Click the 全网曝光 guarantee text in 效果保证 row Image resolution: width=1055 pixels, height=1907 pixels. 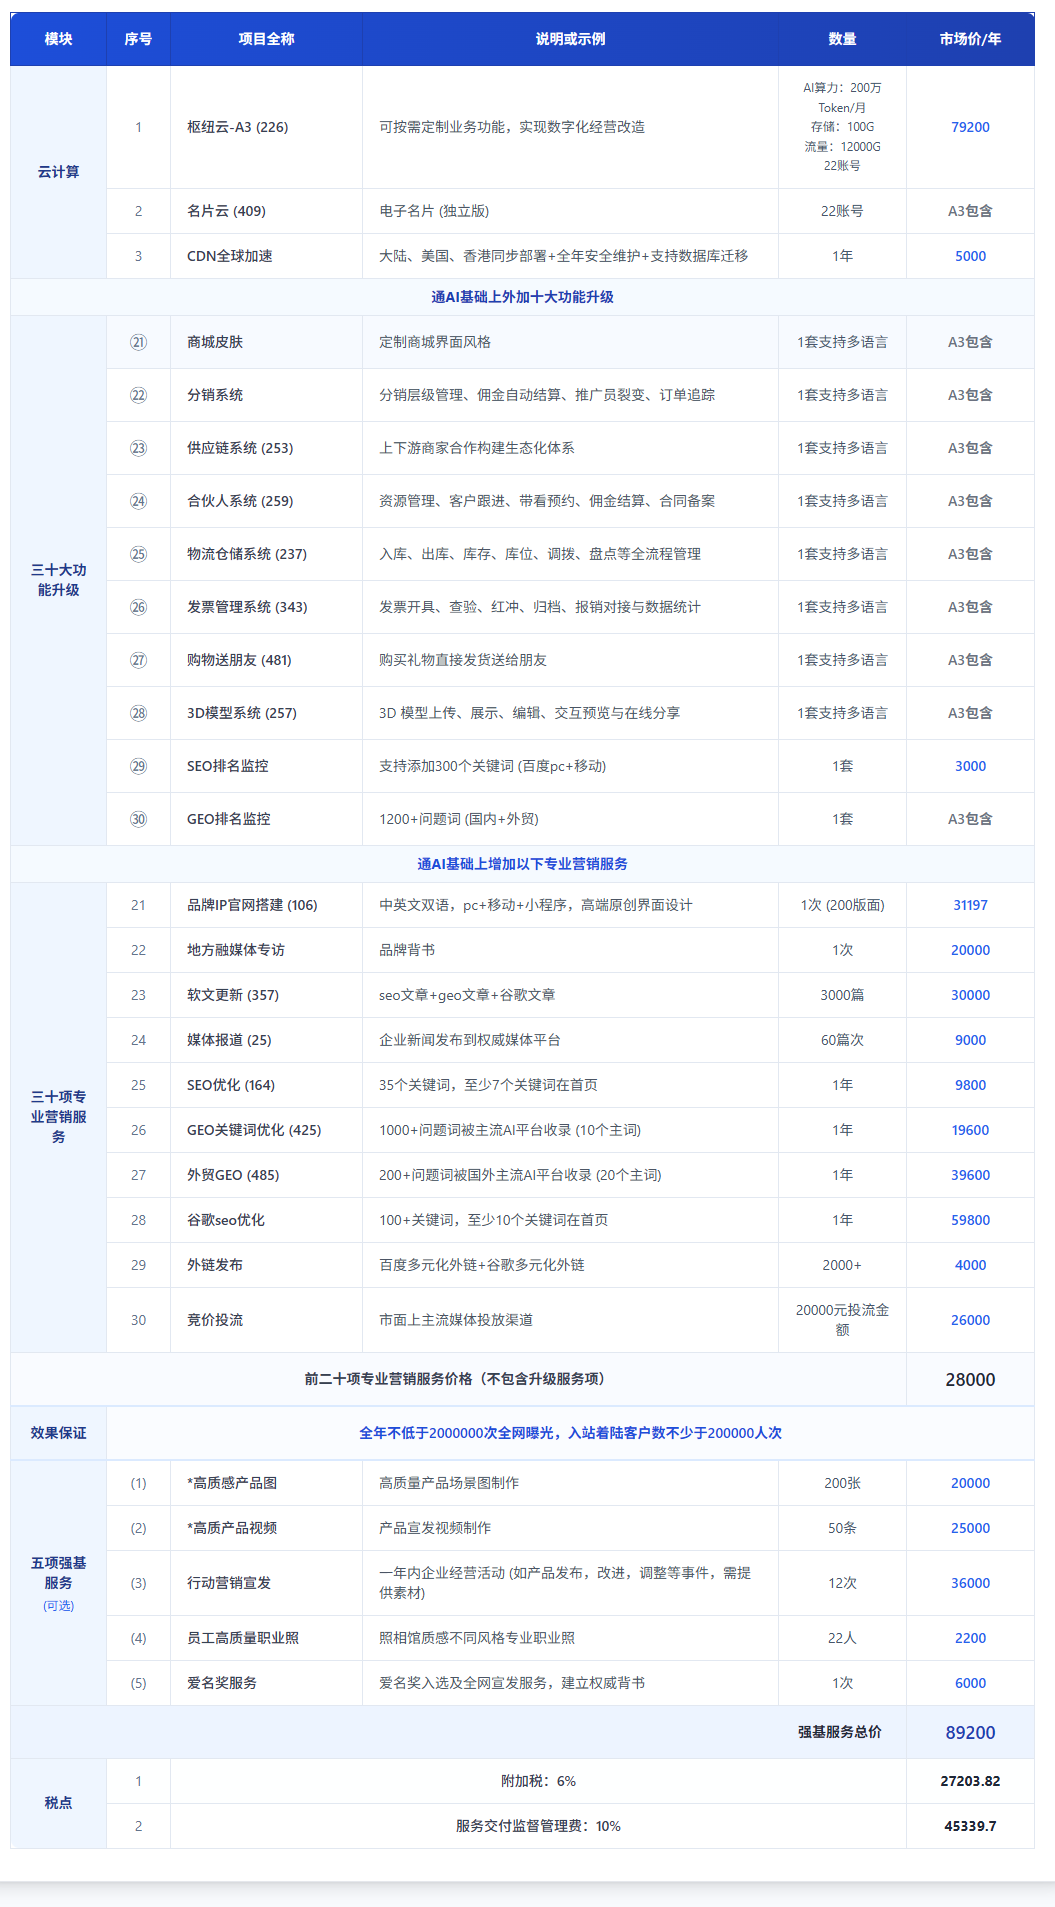[x=570, y=1433]
